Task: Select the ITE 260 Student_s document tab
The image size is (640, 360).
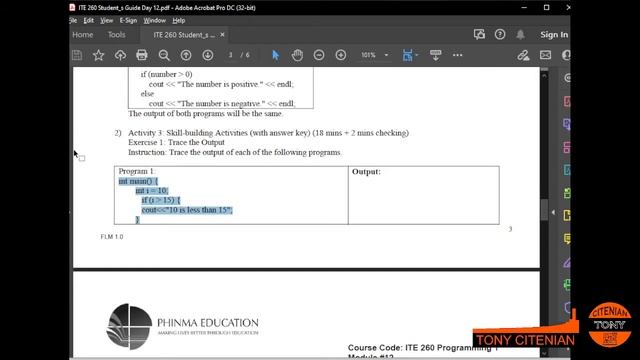Action: (184, 35)
